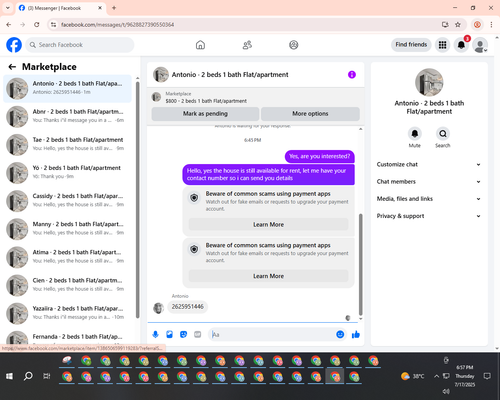Viewport: 500px width, 400px height.
Task: Show hidden system tray icons
Action: 436,376
